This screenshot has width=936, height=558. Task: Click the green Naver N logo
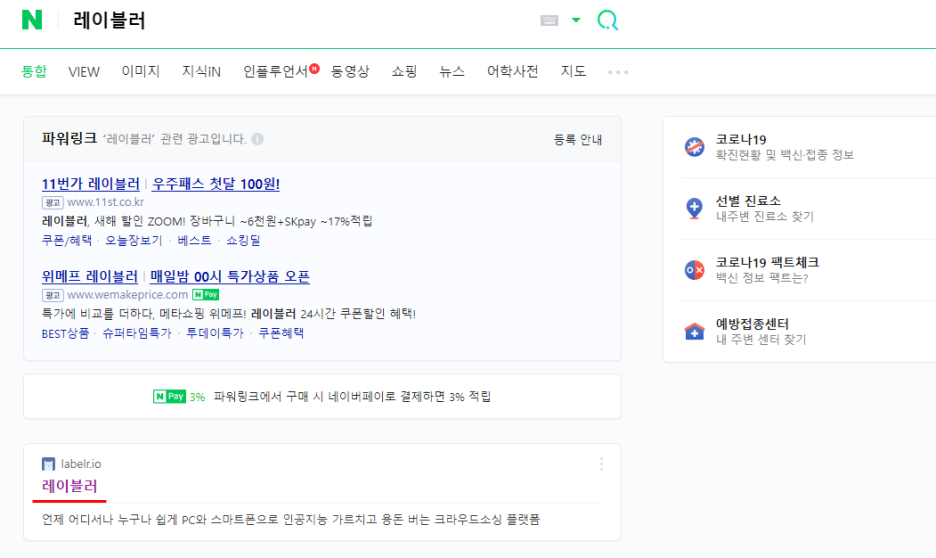tap(32, 20)
